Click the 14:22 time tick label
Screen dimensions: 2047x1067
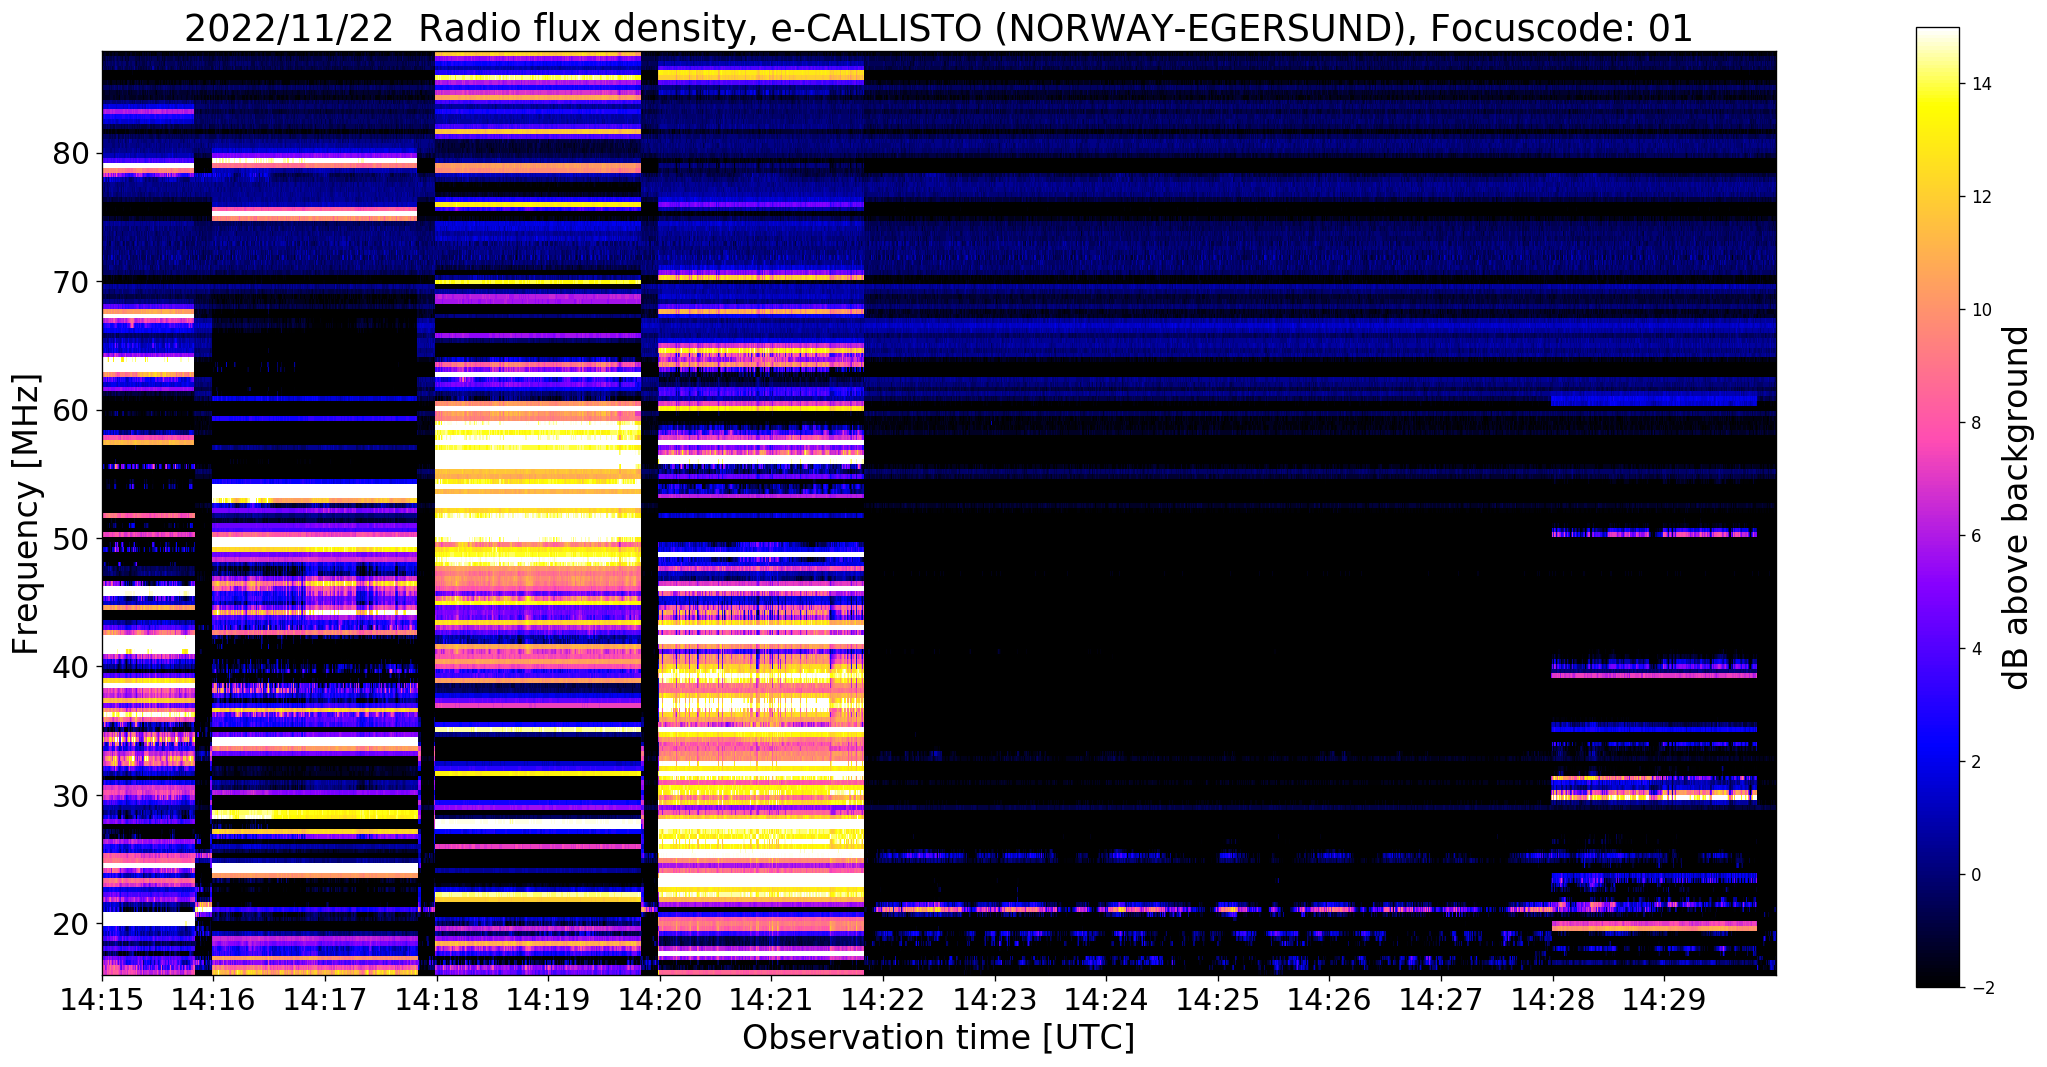[x=883, y=1000]
